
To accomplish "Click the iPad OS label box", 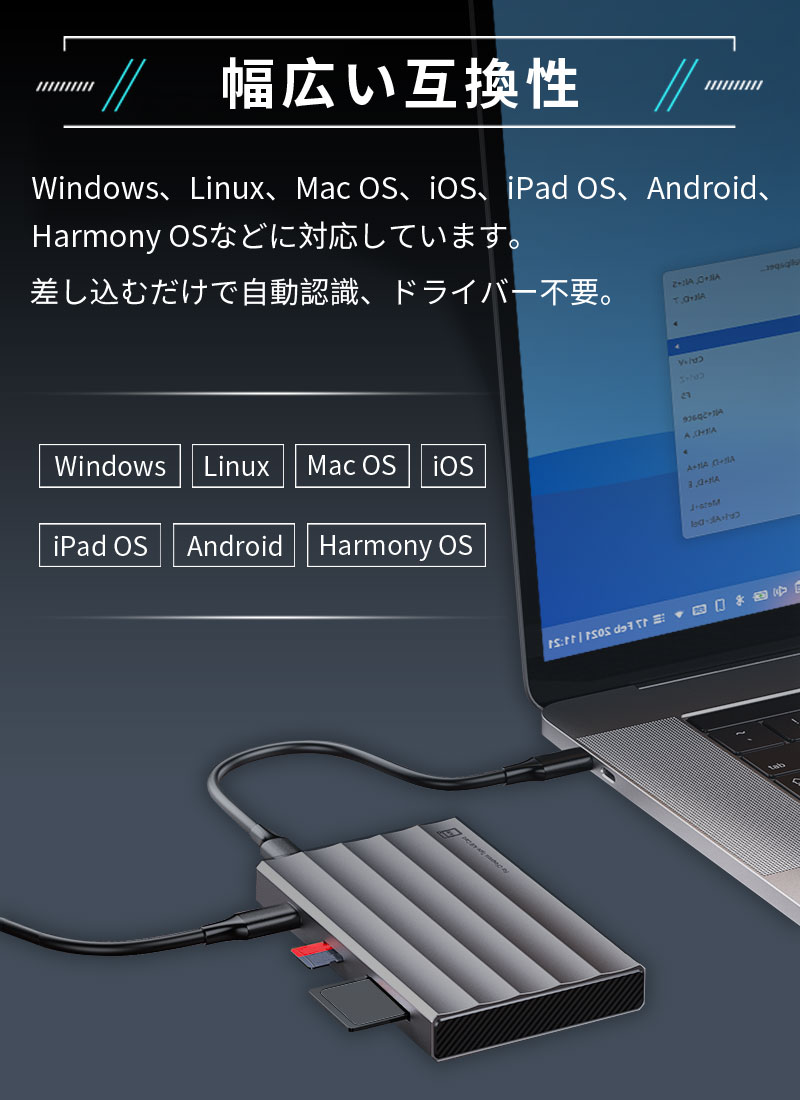I will 100,546.
